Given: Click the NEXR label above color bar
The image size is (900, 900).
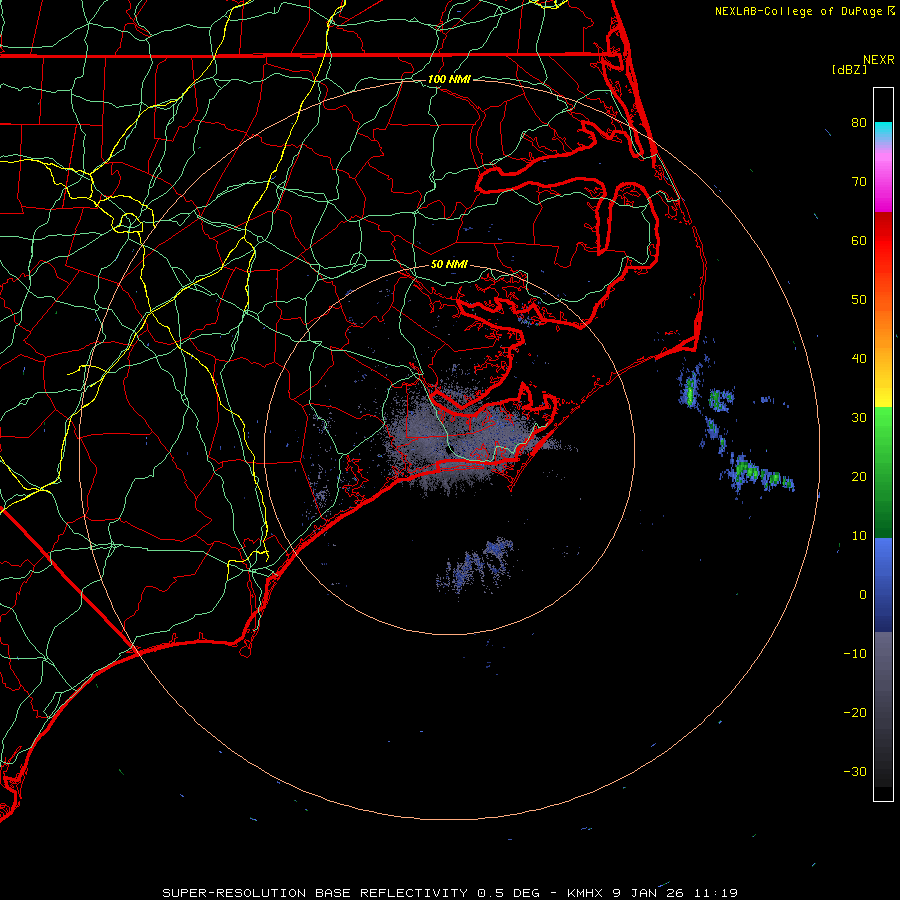Looking at the screenshot, I should click(878, 60).
